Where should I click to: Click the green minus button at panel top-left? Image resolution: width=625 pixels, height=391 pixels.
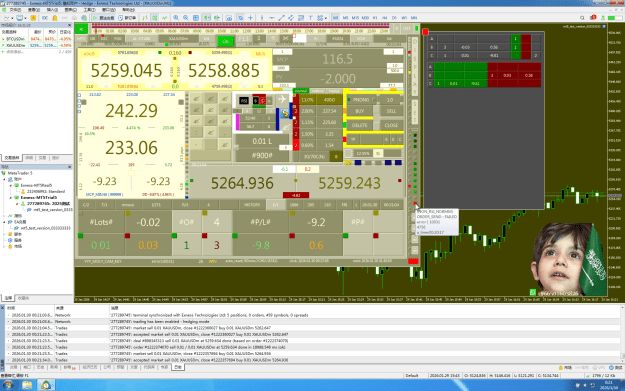point(81,29)
